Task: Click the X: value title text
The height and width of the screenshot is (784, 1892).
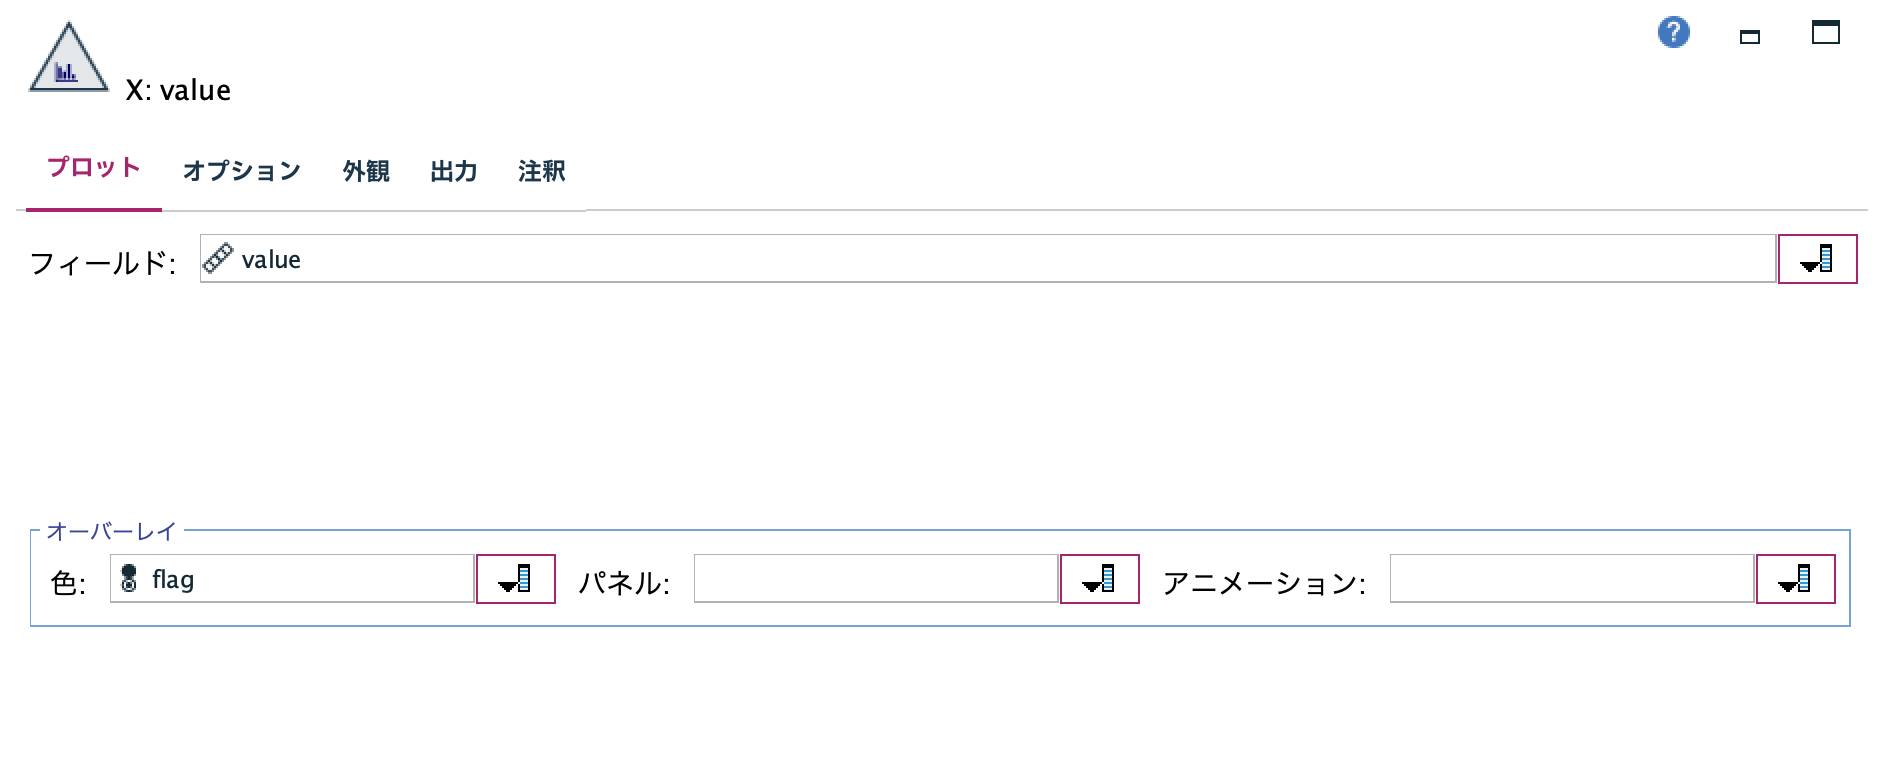Action: (178, 90)
